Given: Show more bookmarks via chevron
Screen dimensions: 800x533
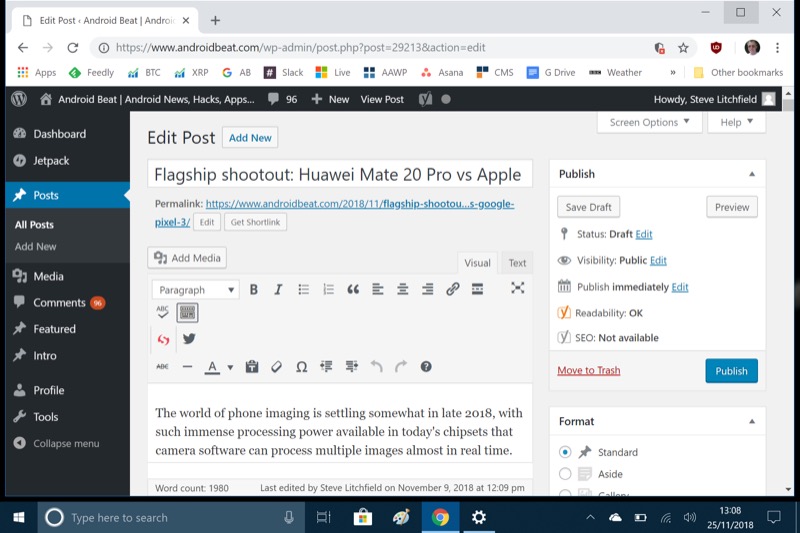Looking at the screenshot, I should tap(673, 72).
